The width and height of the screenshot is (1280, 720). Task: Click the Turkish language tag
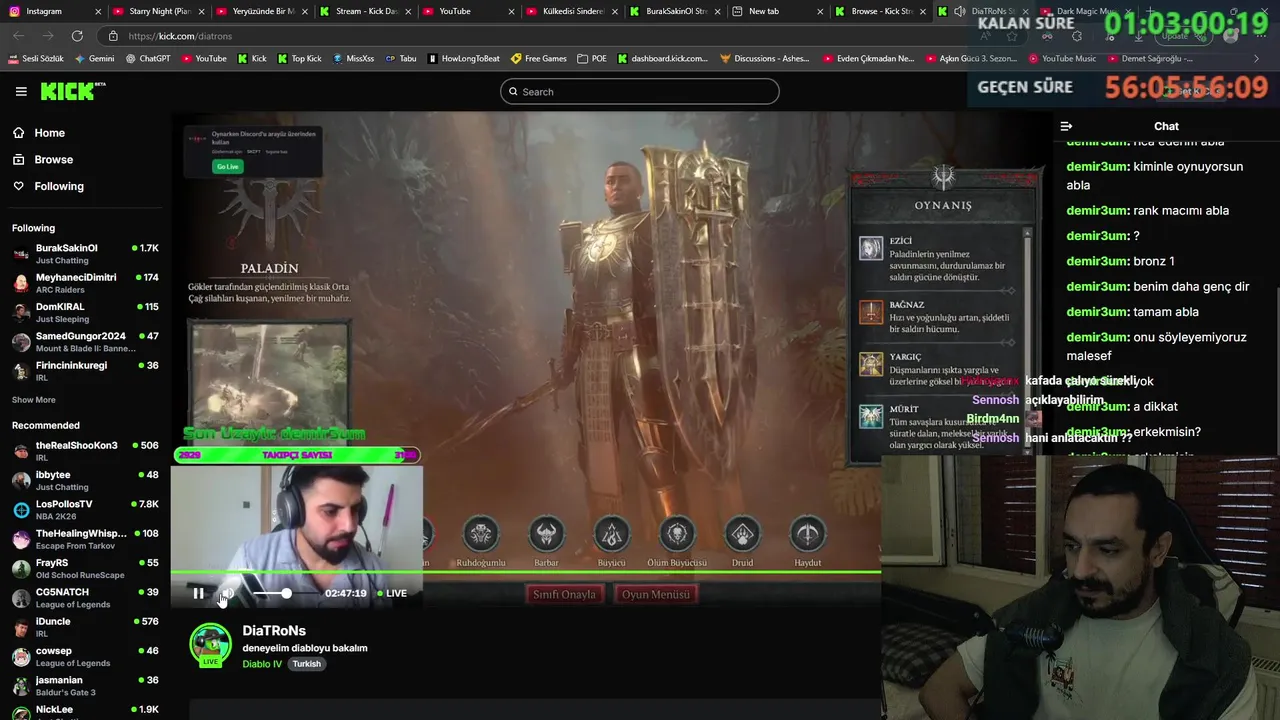[307, 664]
